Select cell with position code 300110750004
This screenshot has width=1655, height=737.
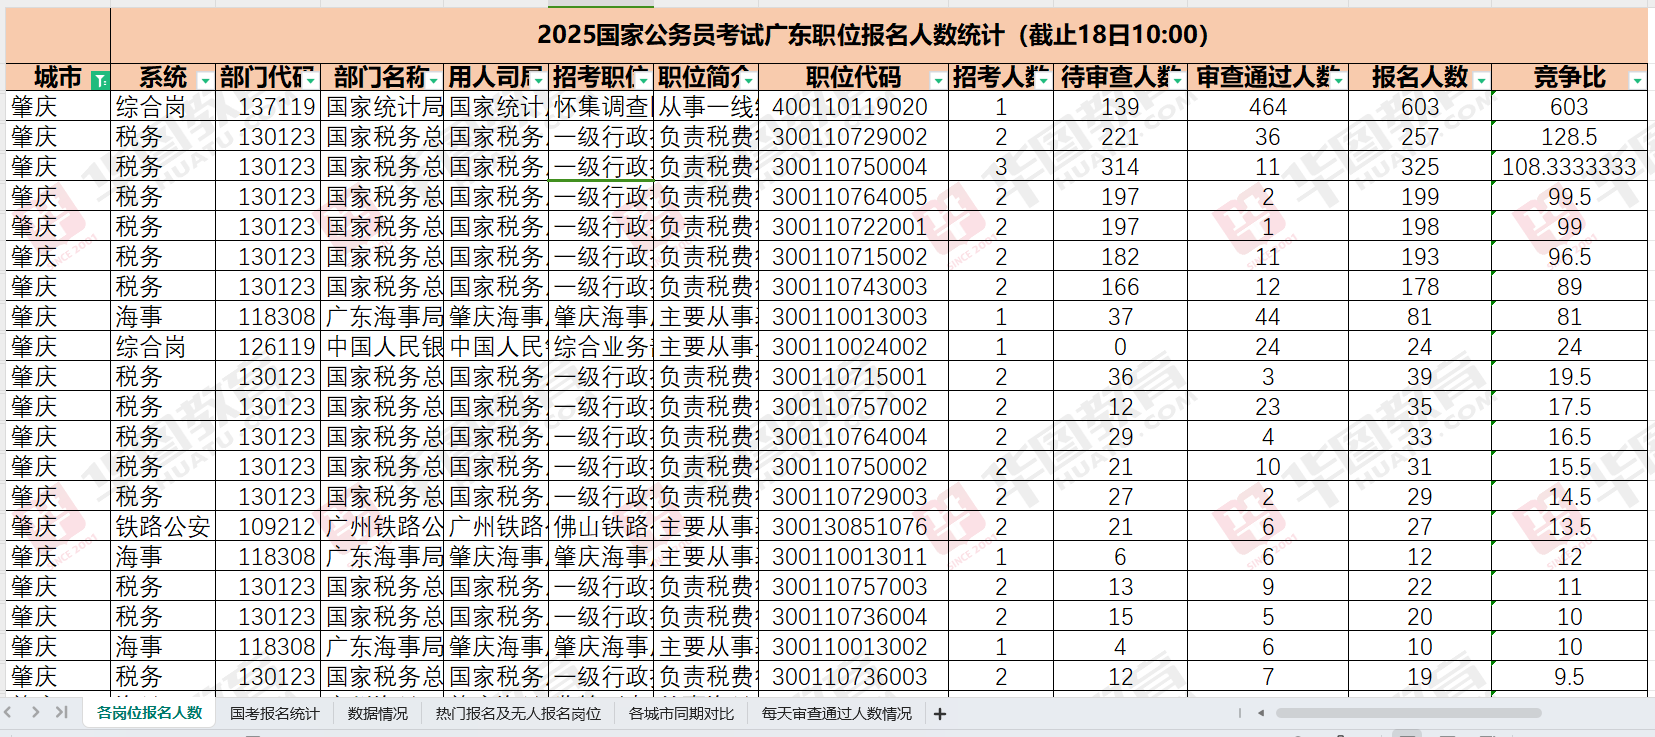(853, 167)
